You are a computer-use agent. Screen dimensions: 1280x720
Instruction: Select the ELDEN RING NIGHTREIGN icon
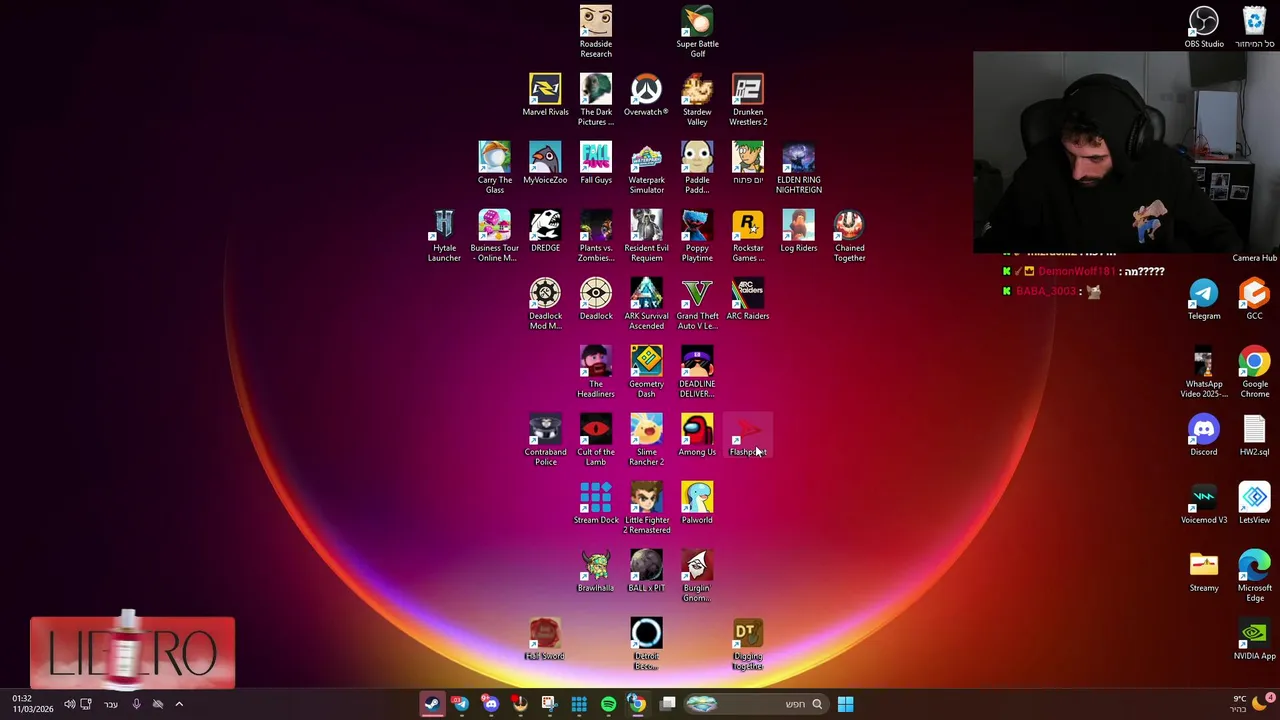(x=798, y=167)
